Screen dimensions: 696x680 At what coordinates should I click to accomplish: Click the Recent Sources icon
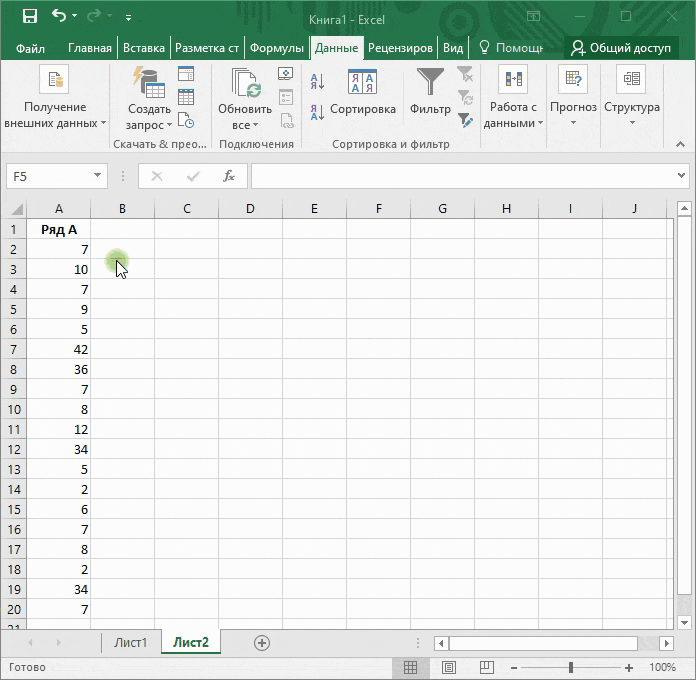[x=186, y=120]
